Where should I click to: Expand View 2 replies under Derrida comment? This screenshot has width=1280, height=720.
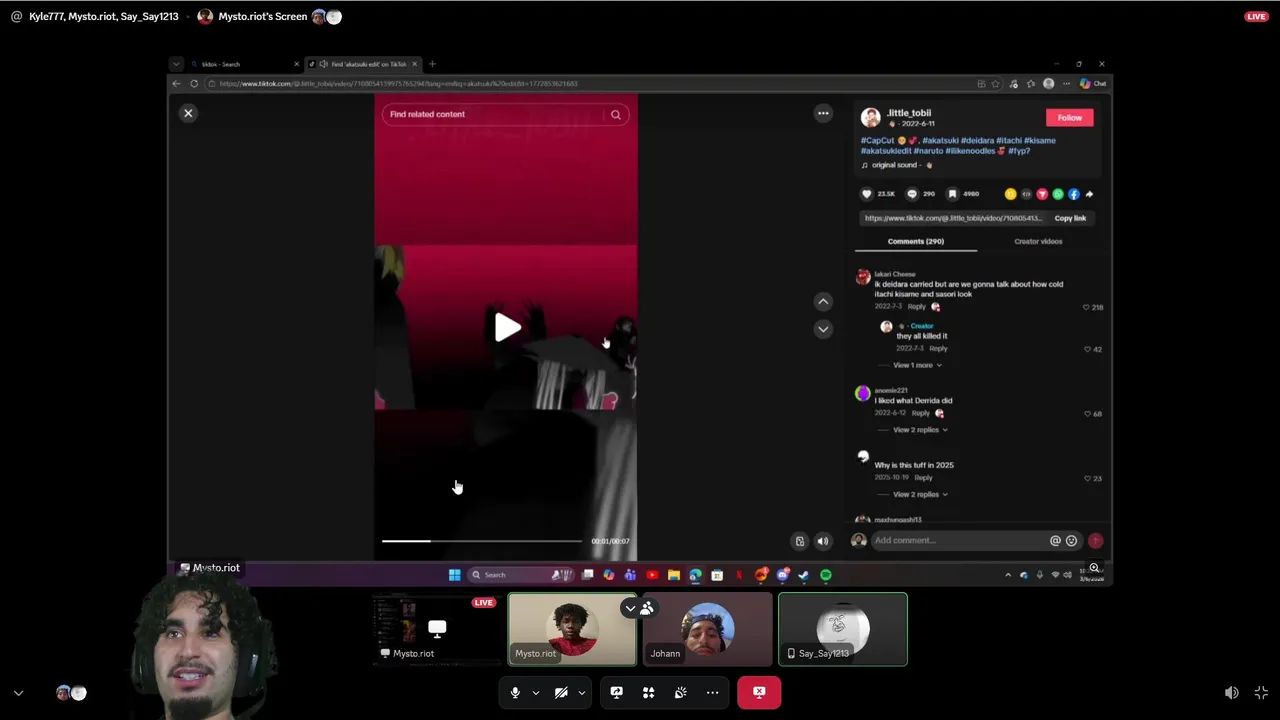click(920, 430)
